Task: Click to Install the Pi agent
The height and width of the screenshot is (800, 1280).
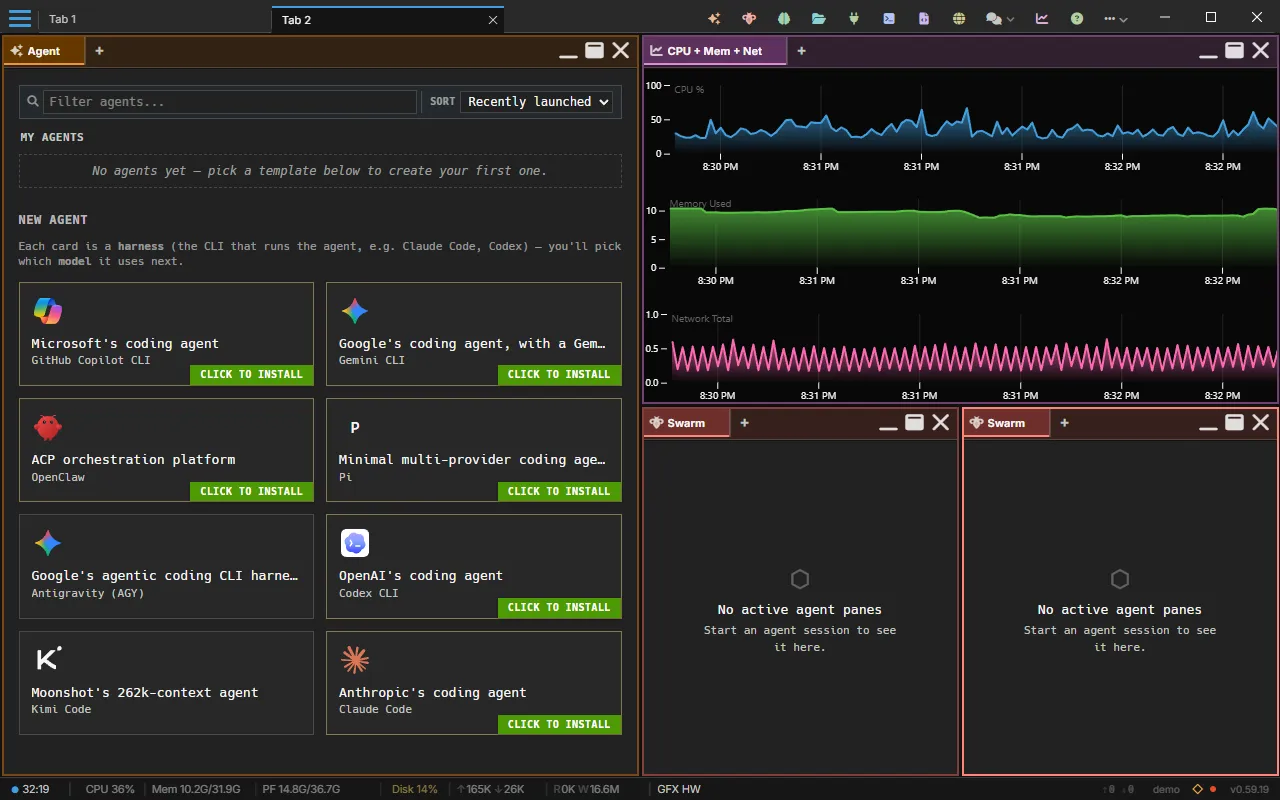Action: [x=559, y=492]
